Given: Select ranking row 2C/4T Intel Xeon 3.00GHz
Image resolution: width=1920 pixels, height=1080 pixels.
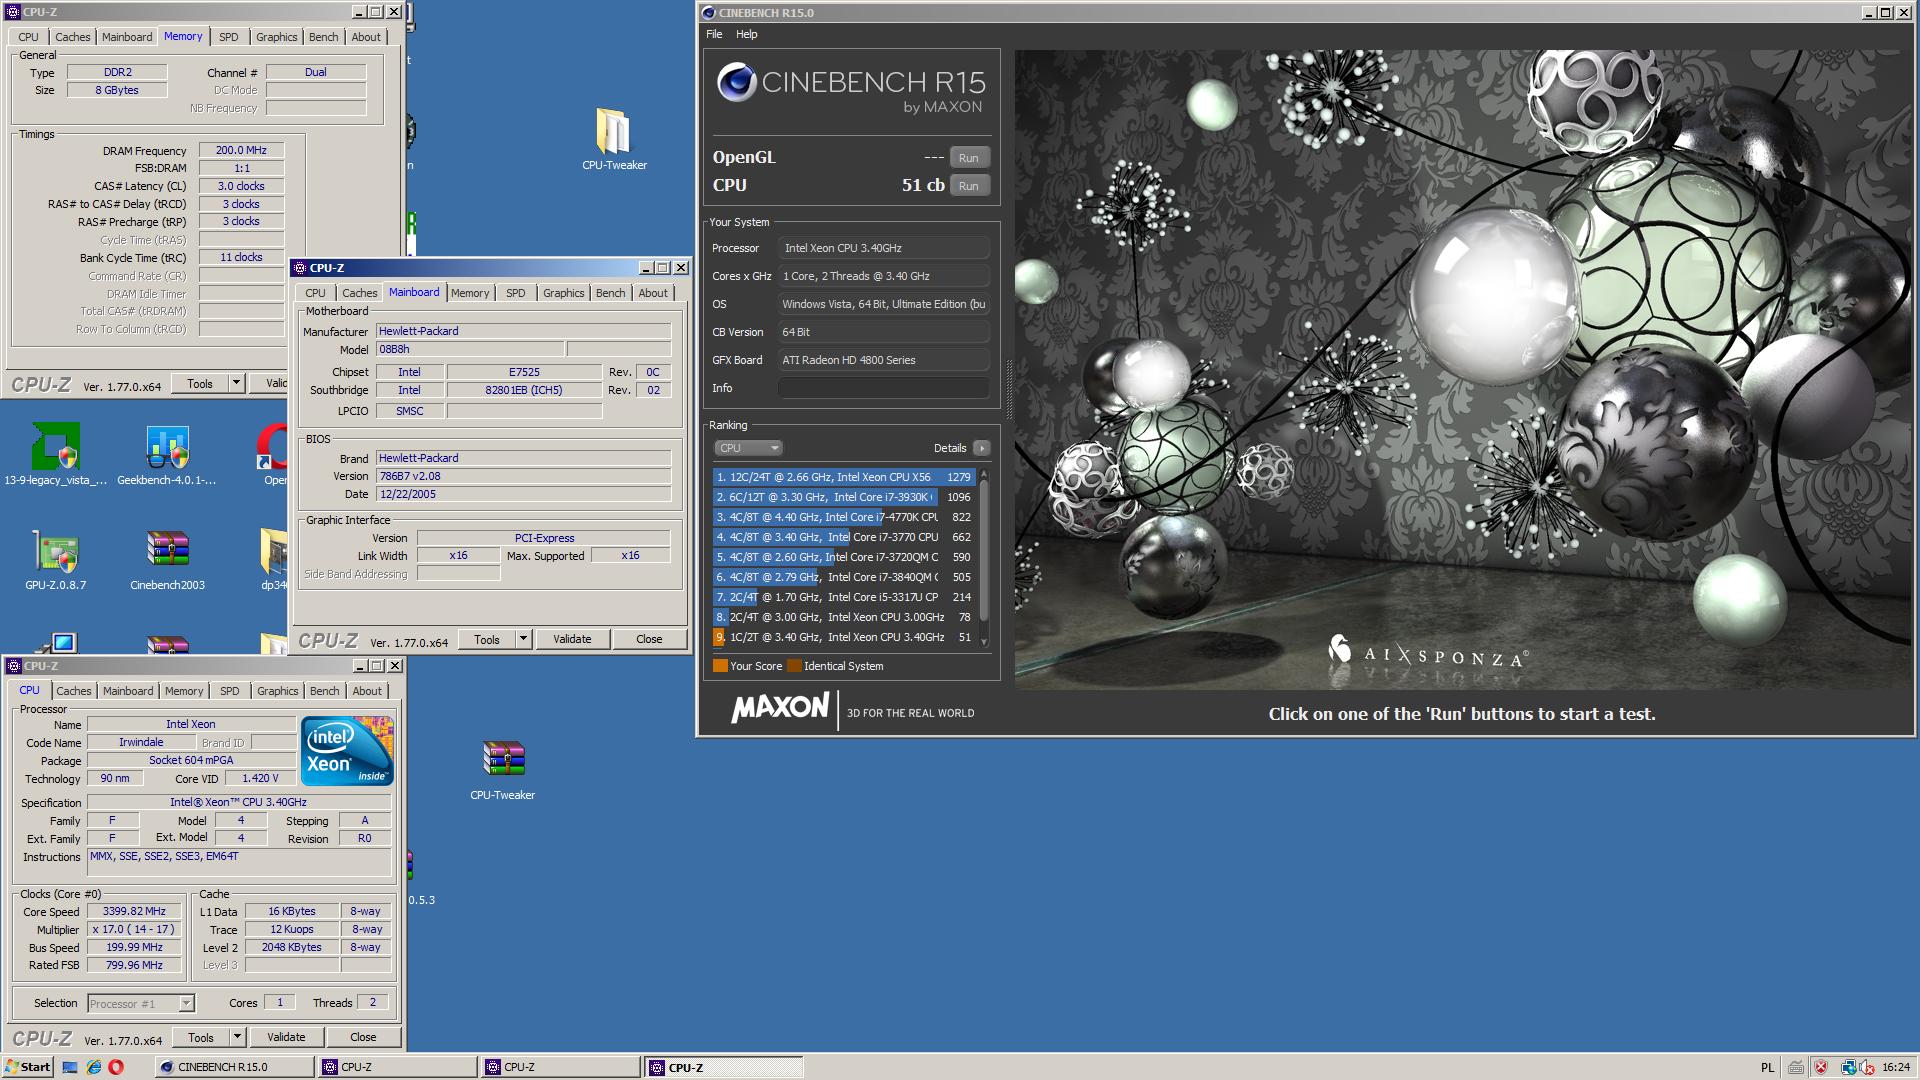Looking at the screenshot, I should [844, 617].
